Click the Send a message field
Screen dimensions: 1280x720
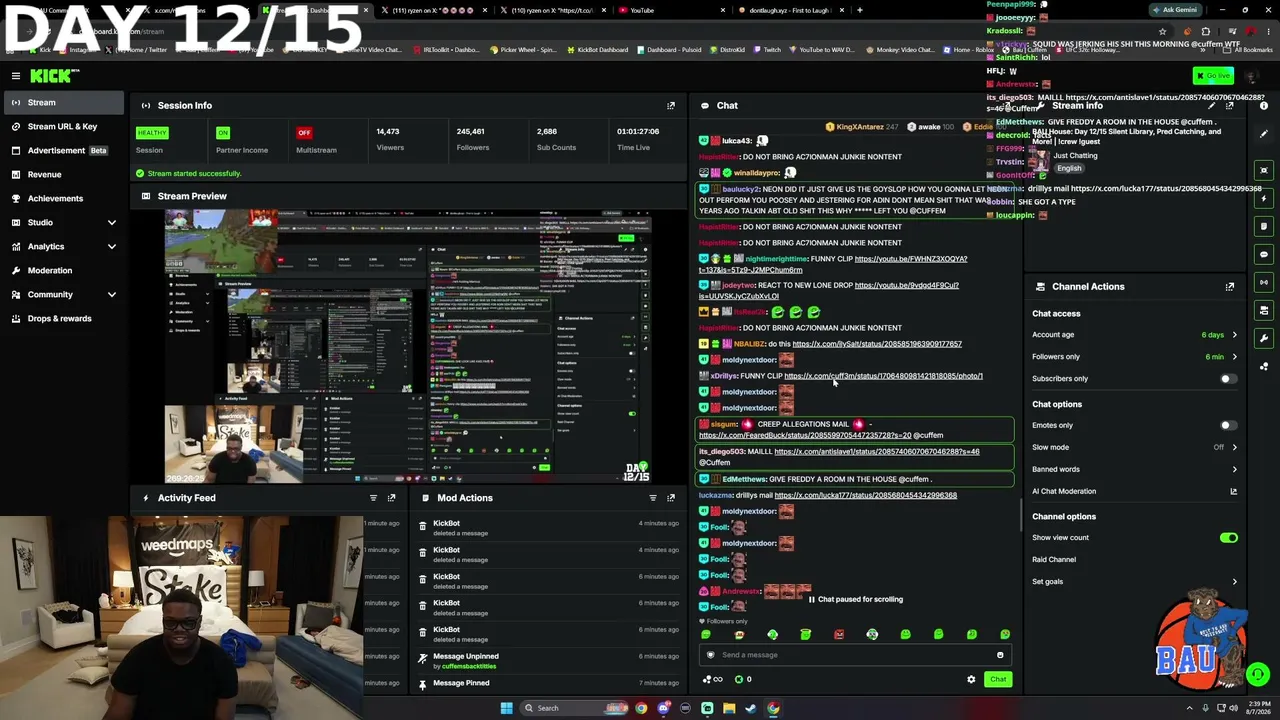(x=855, y=655)
